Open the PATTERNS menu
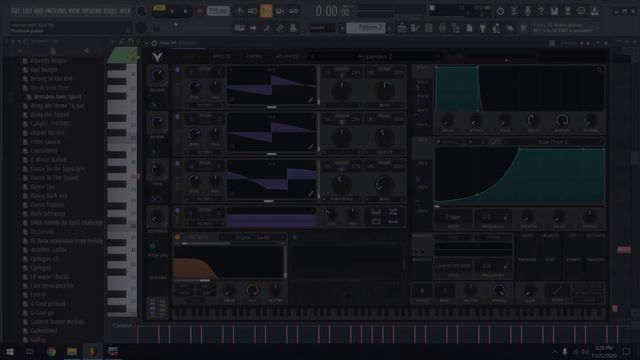640x360 pixels. [56, 11]
